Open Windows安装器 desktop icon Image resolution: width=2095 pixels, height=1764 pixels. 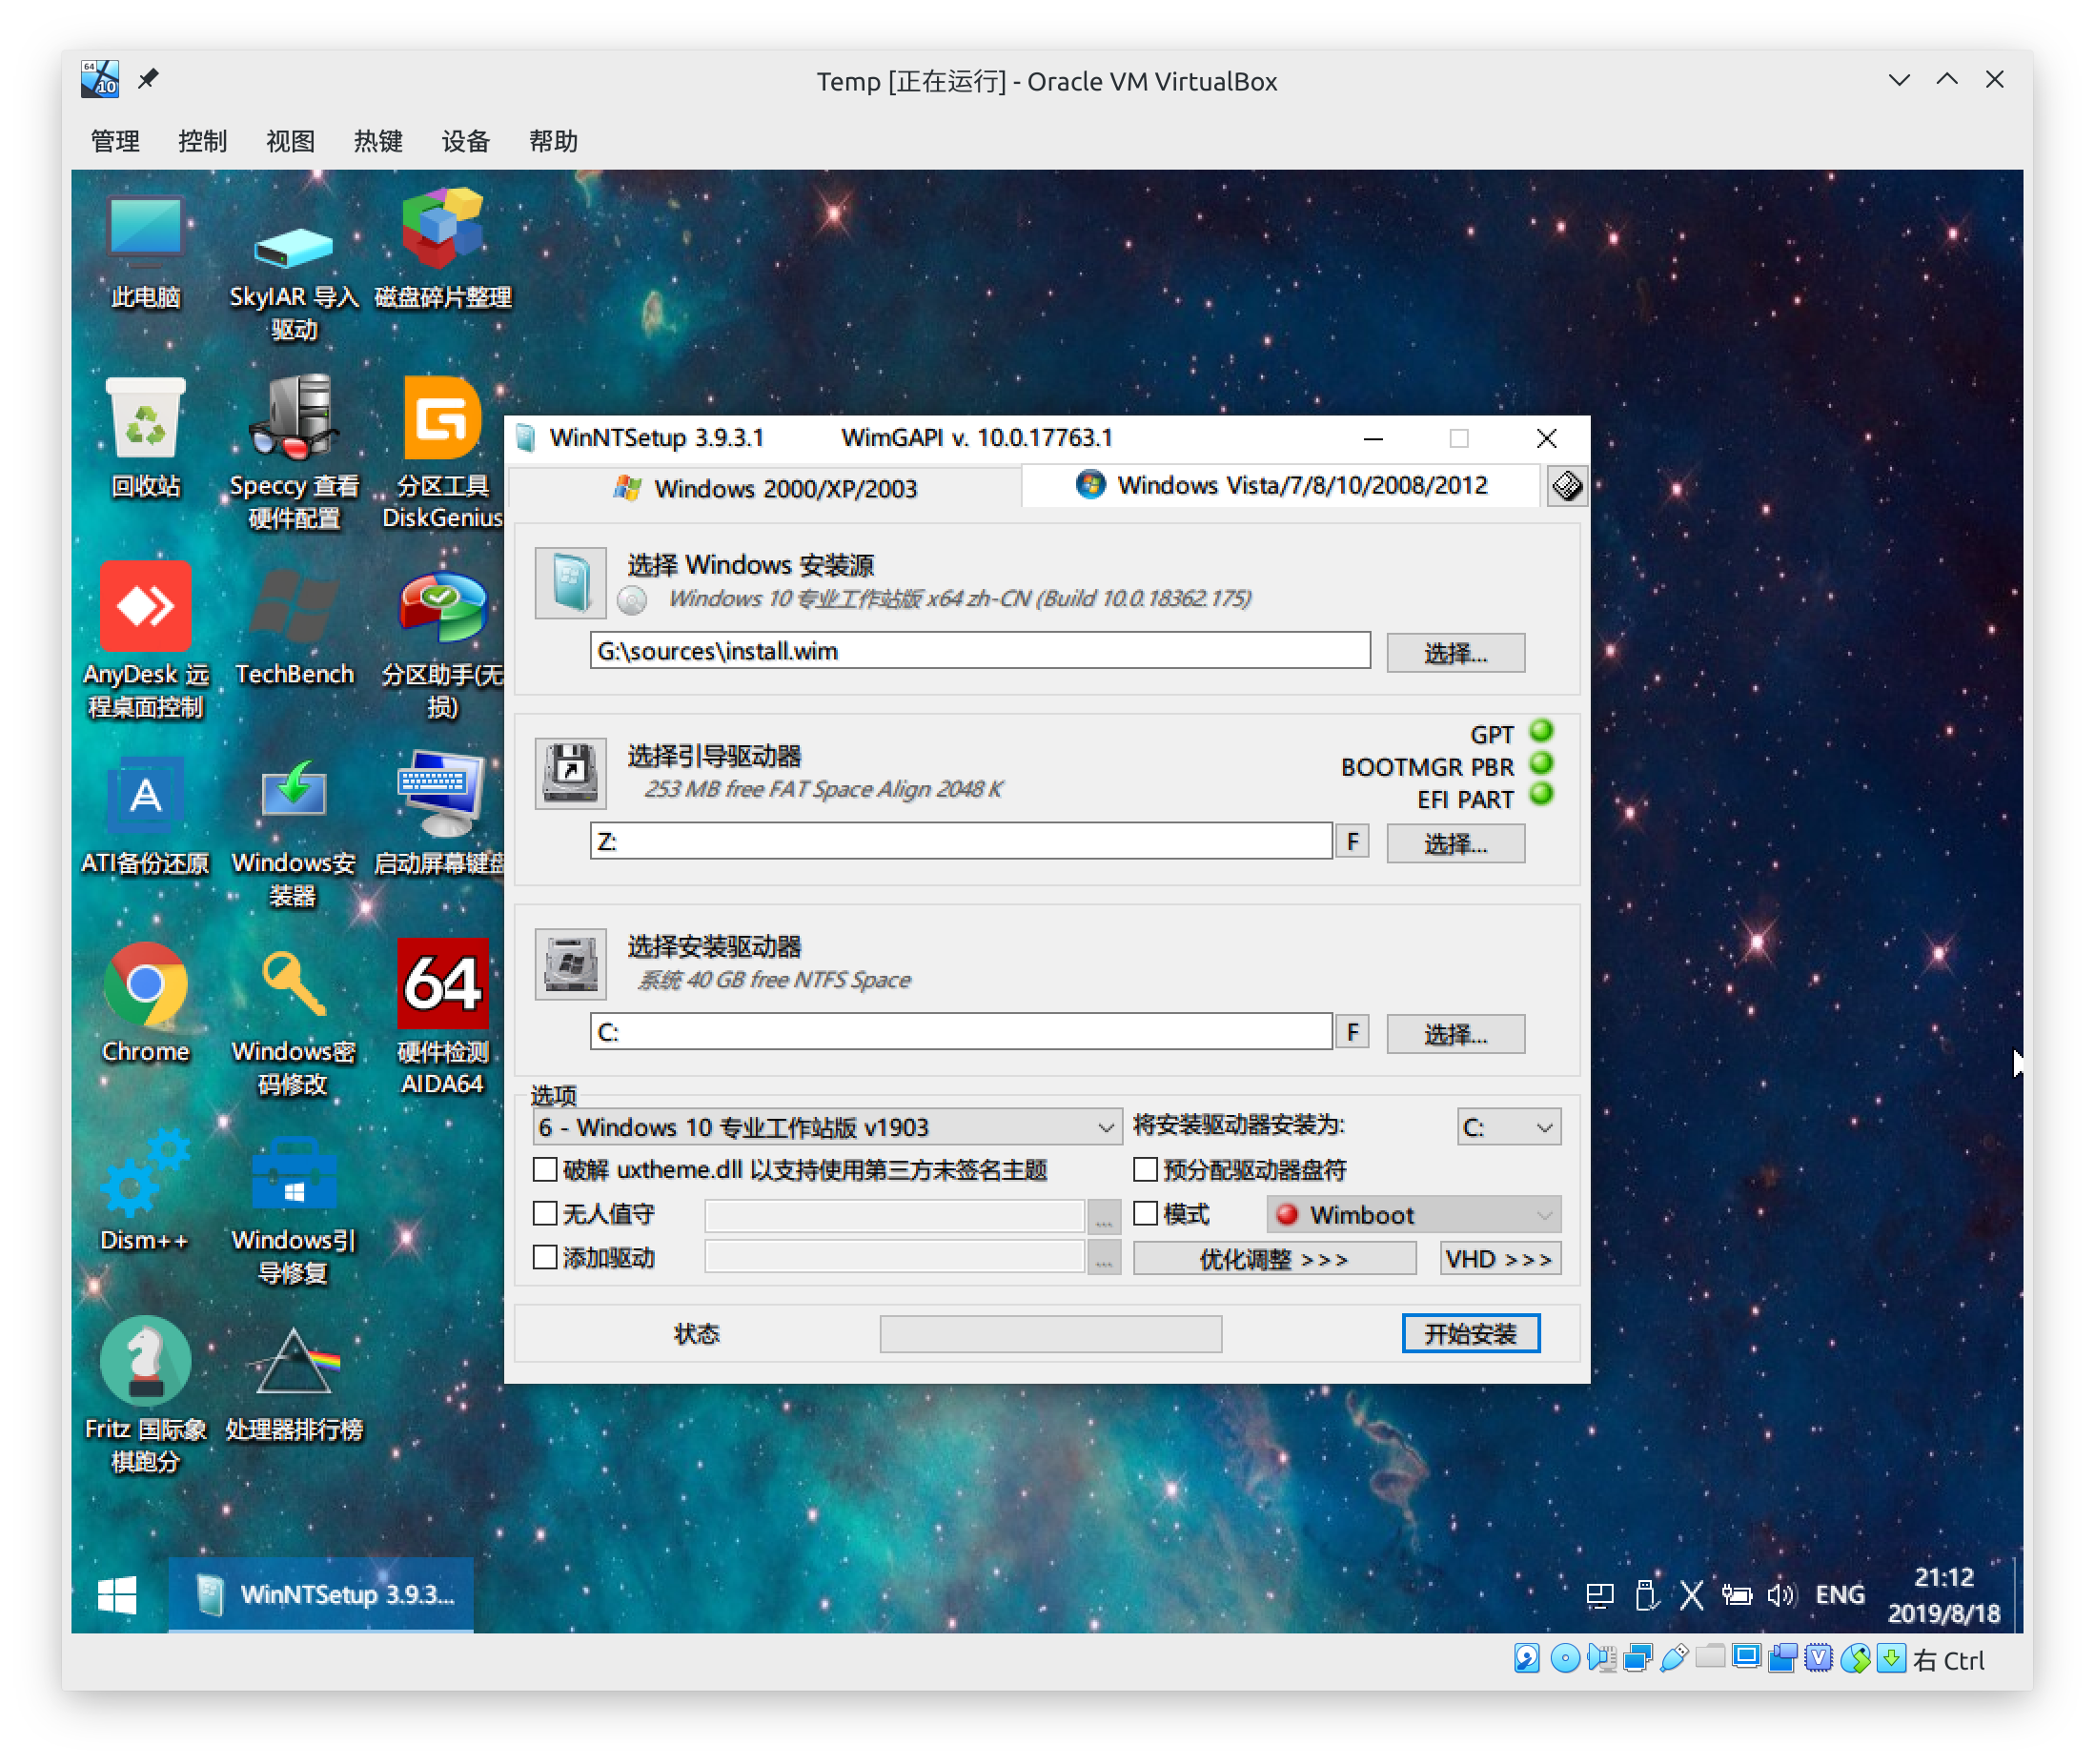[293, 832]
